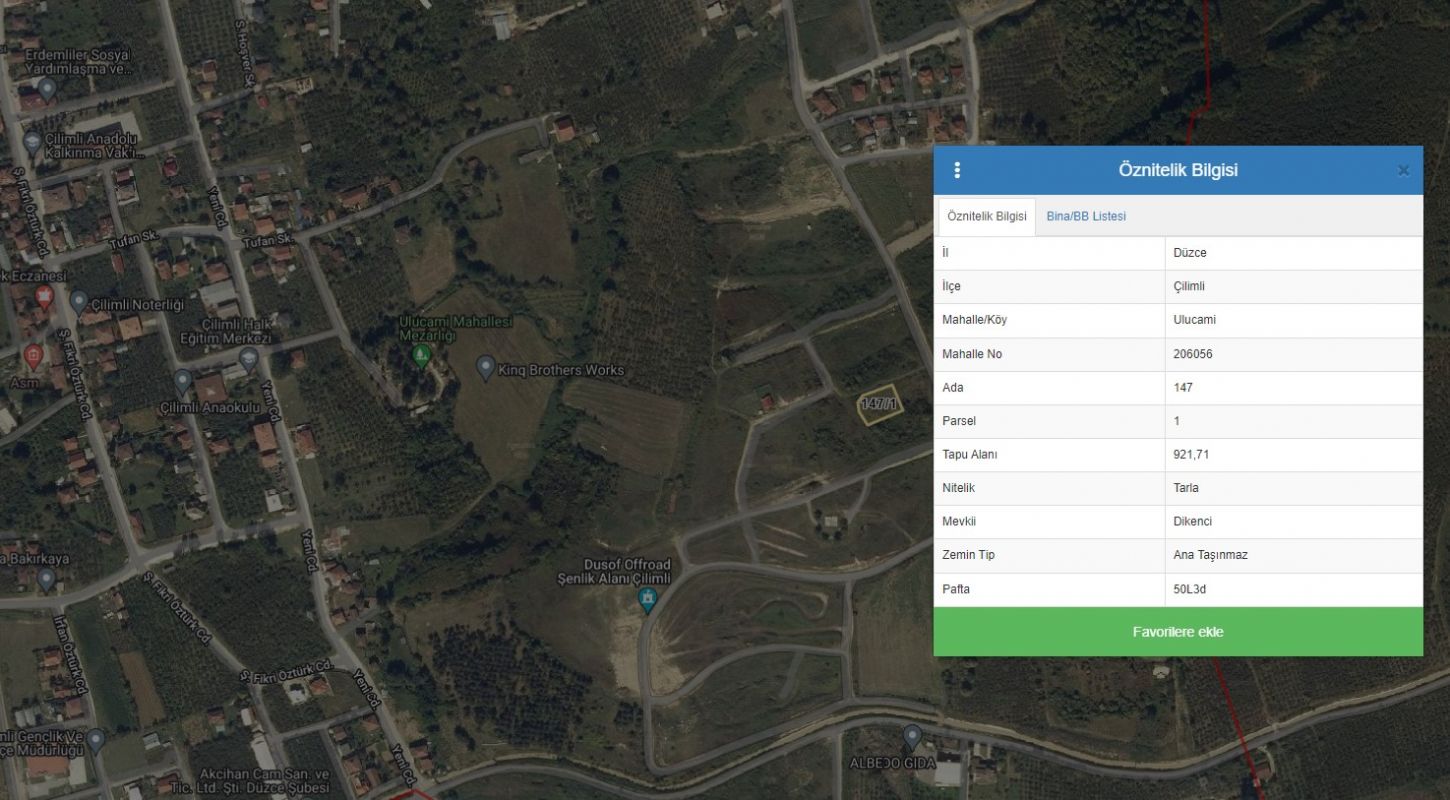Click the Çilimli Halk Eğitim Merkezi pin
Screen dimensions: 1450x800
pyautogui.click(x=249, y=359)
